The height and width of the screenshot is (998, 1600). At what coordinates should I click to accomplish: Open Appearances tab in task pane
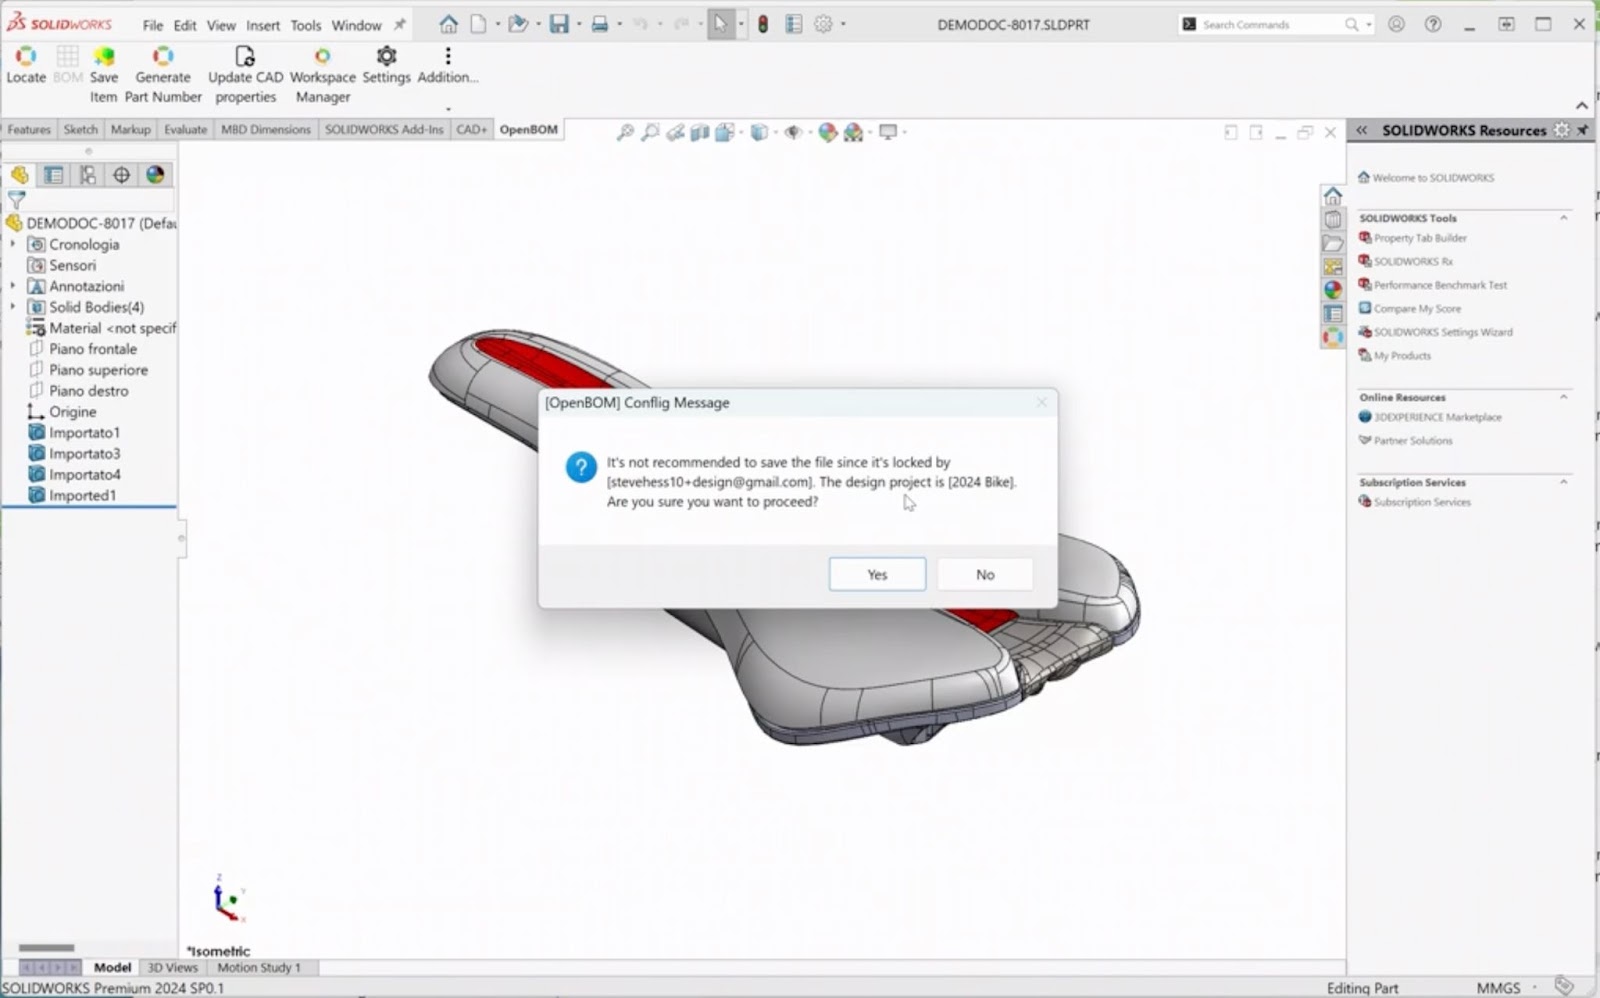(1332, 290)
